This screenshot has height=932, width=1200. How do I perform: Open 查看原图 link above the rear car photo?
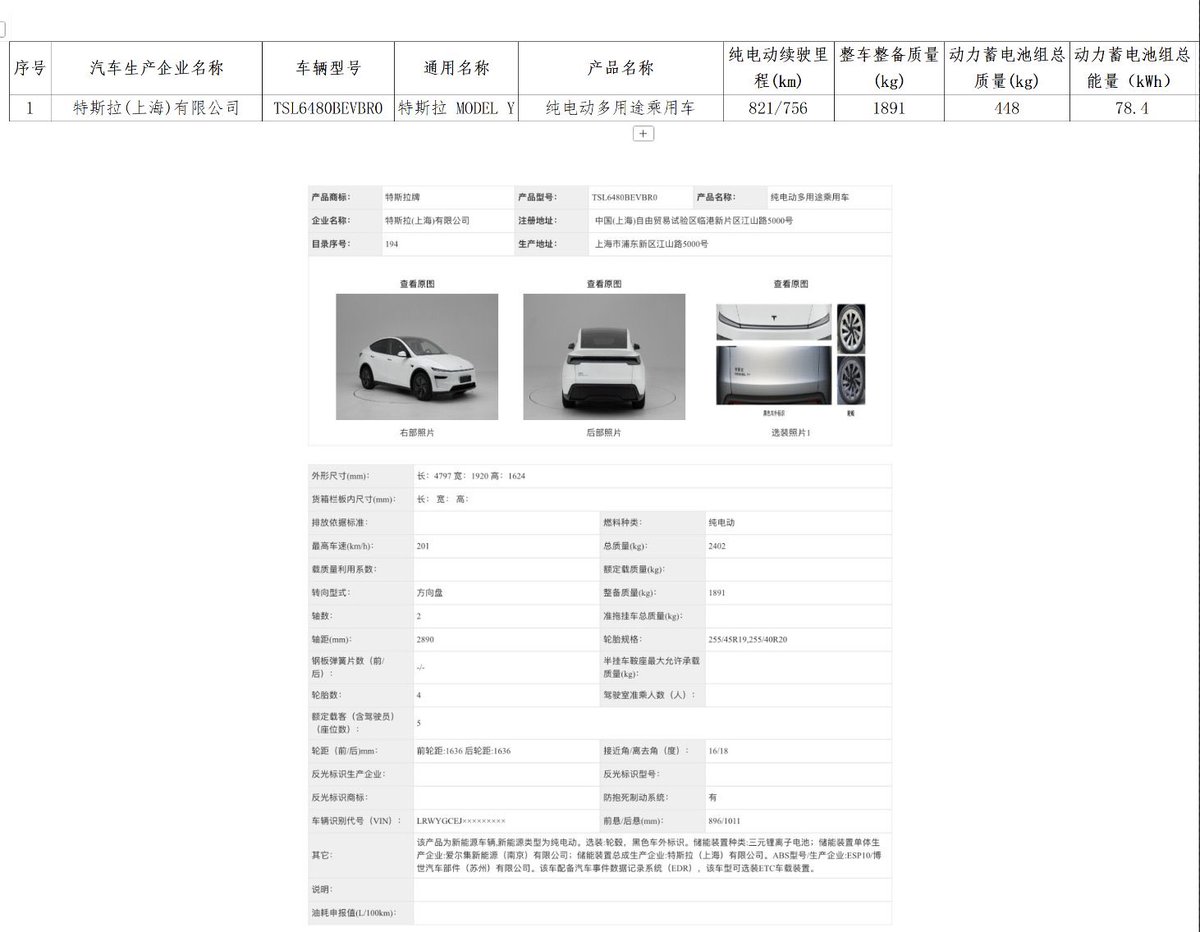tap(604, 284)
